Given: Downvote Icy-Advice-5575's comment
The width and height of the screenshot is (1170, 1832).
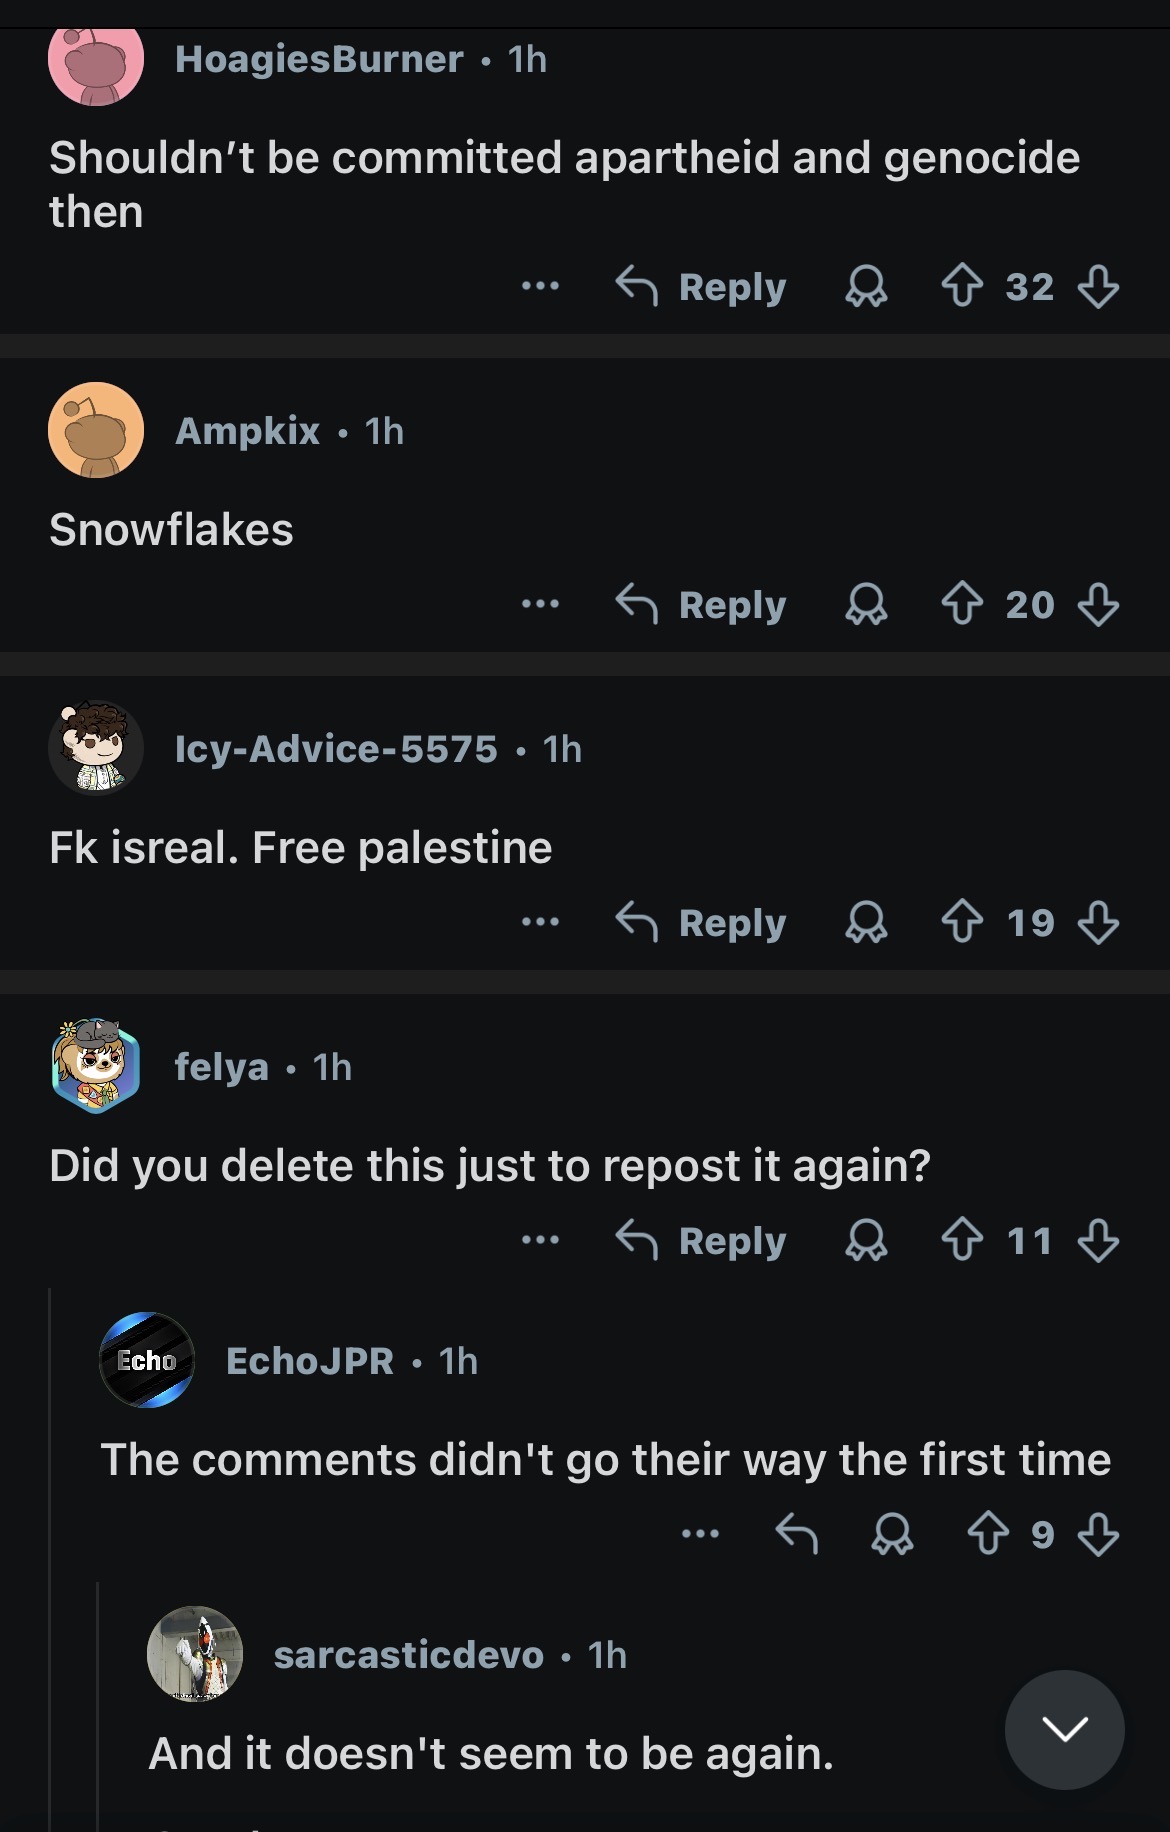Looking at the screenshot, I should (x=1098, y=922).
